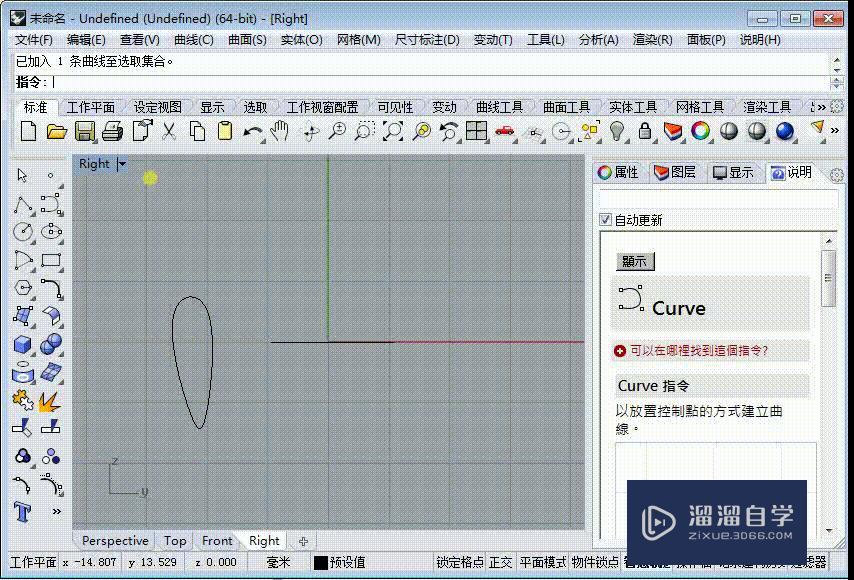Click the Copy icon
This screenshot has height=580, width=854.
[197, 131]
